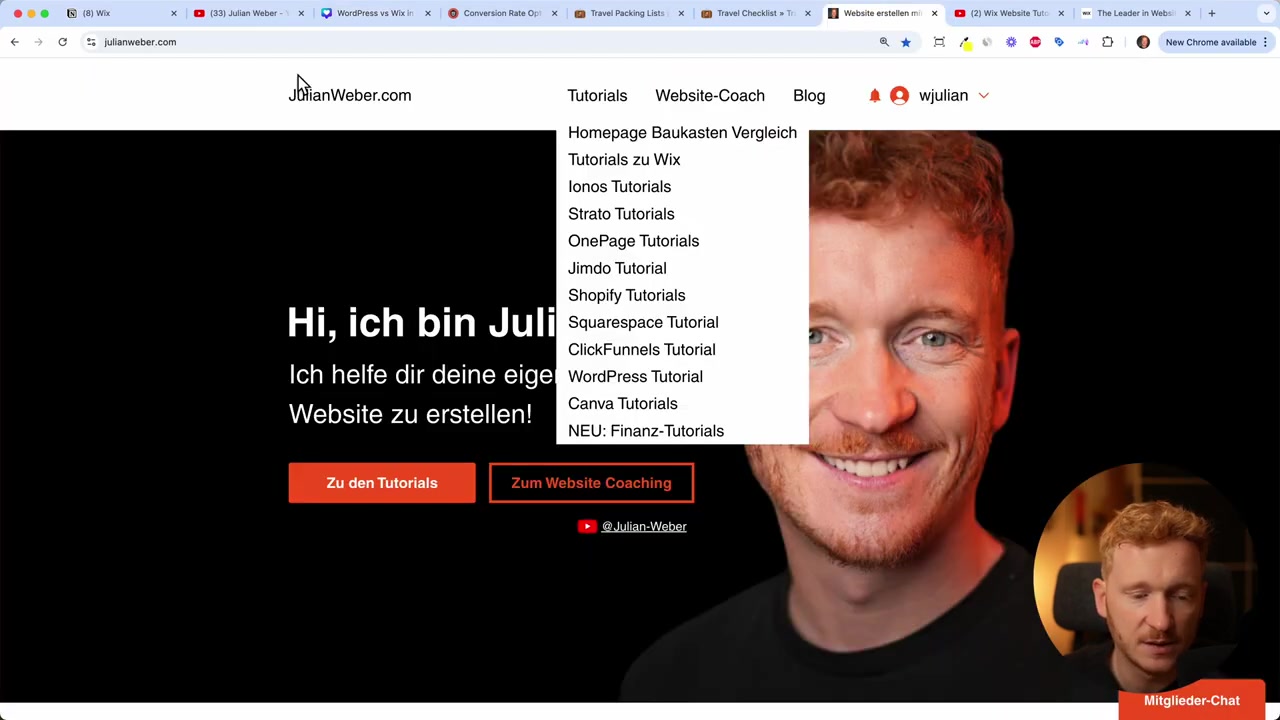Screen dimensions: 1280x720
Task: Open a new browser tab with plus
Action: [x=1211, y=13]
